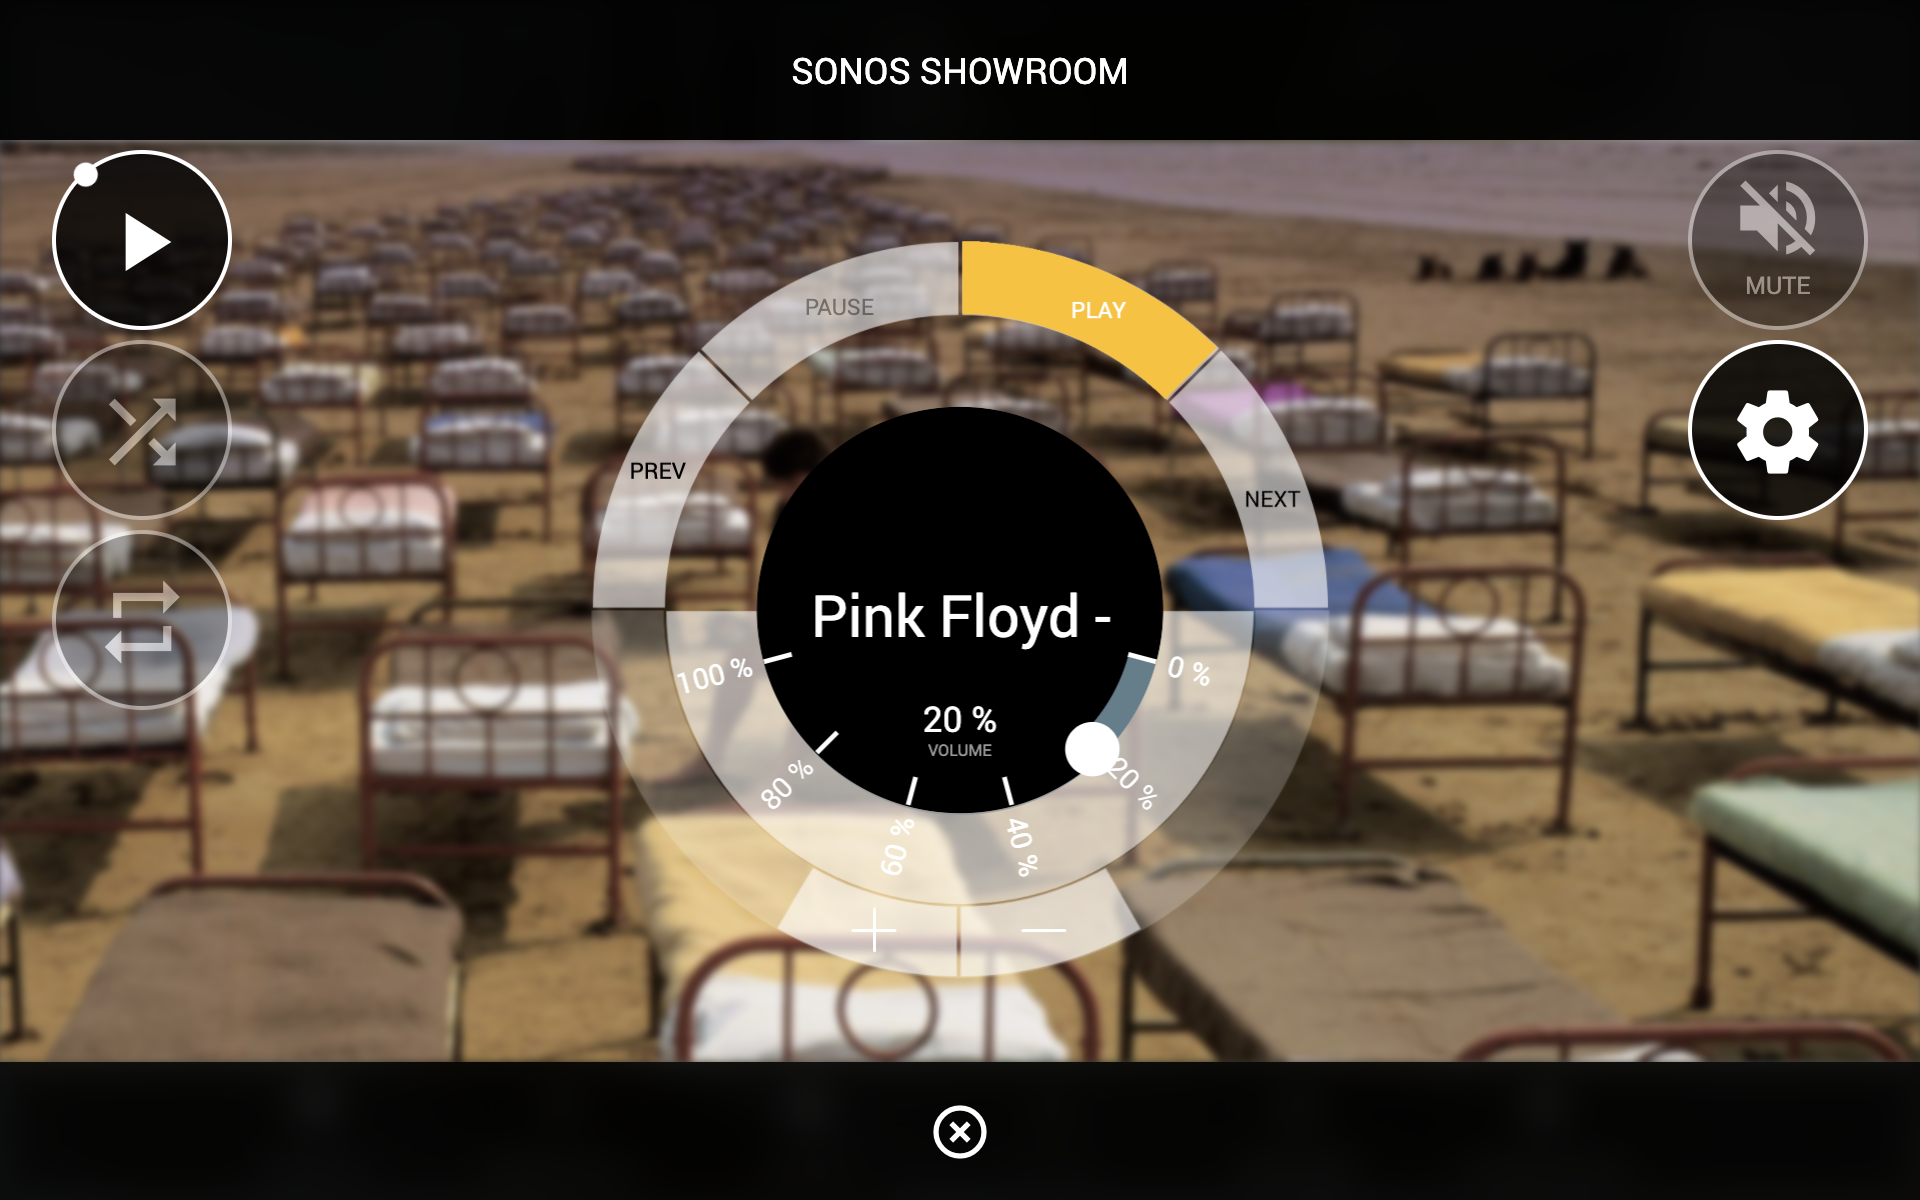Screen dimensions: 1920x1200
Task: Set volume to 100 % mark
Action: point(714,676)
